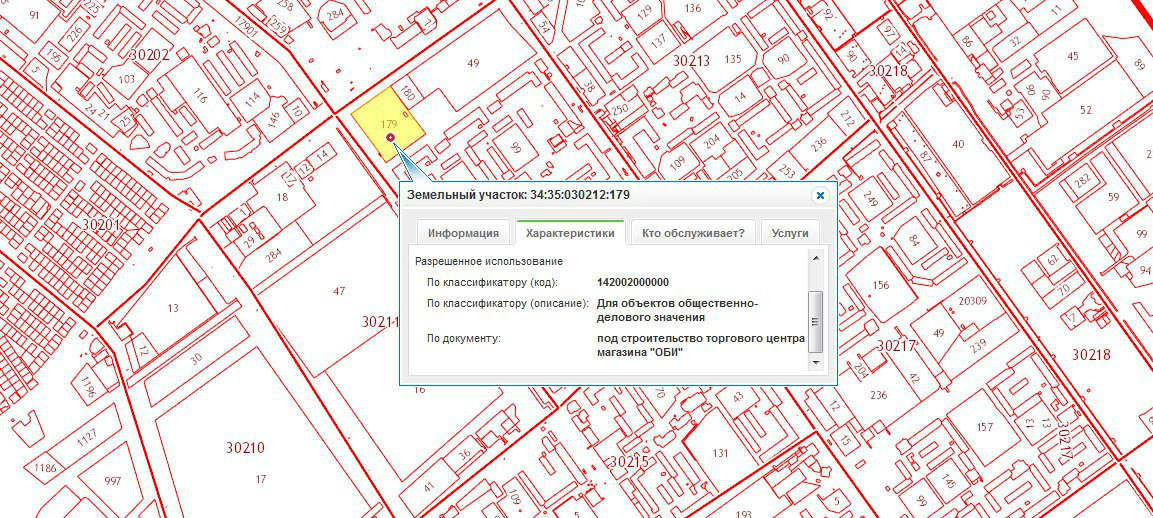Click the classifier code value 142002000000
1153x518 pixels.
[x=633, y=282]
